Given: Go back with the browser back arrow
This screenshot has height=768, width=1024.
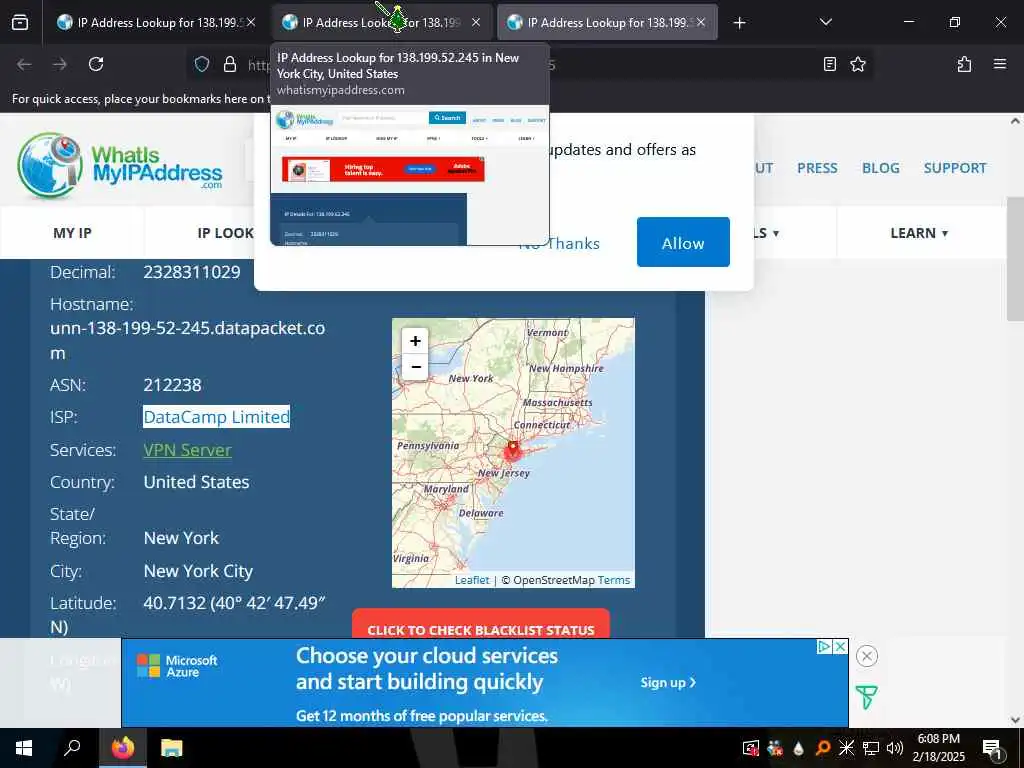Looking at the screenshot, I should point(24,64).
